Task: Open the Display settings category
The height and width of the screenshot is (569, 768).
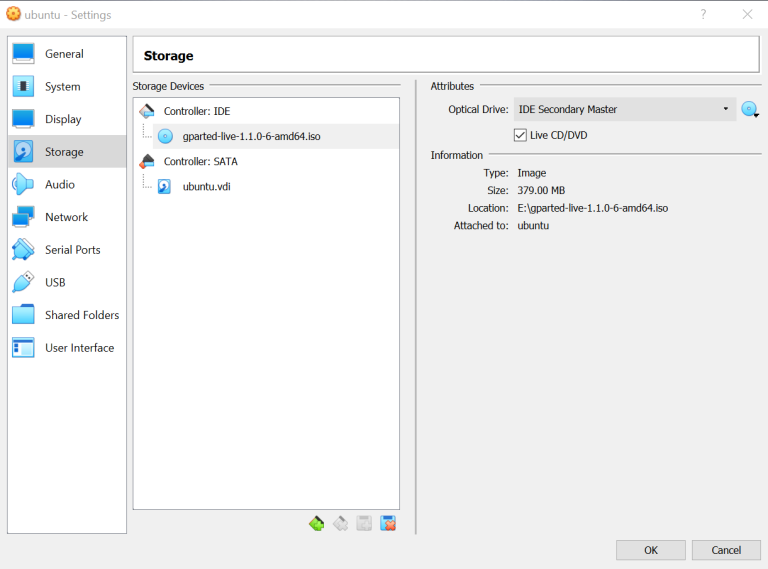Action: coord(63,119)
